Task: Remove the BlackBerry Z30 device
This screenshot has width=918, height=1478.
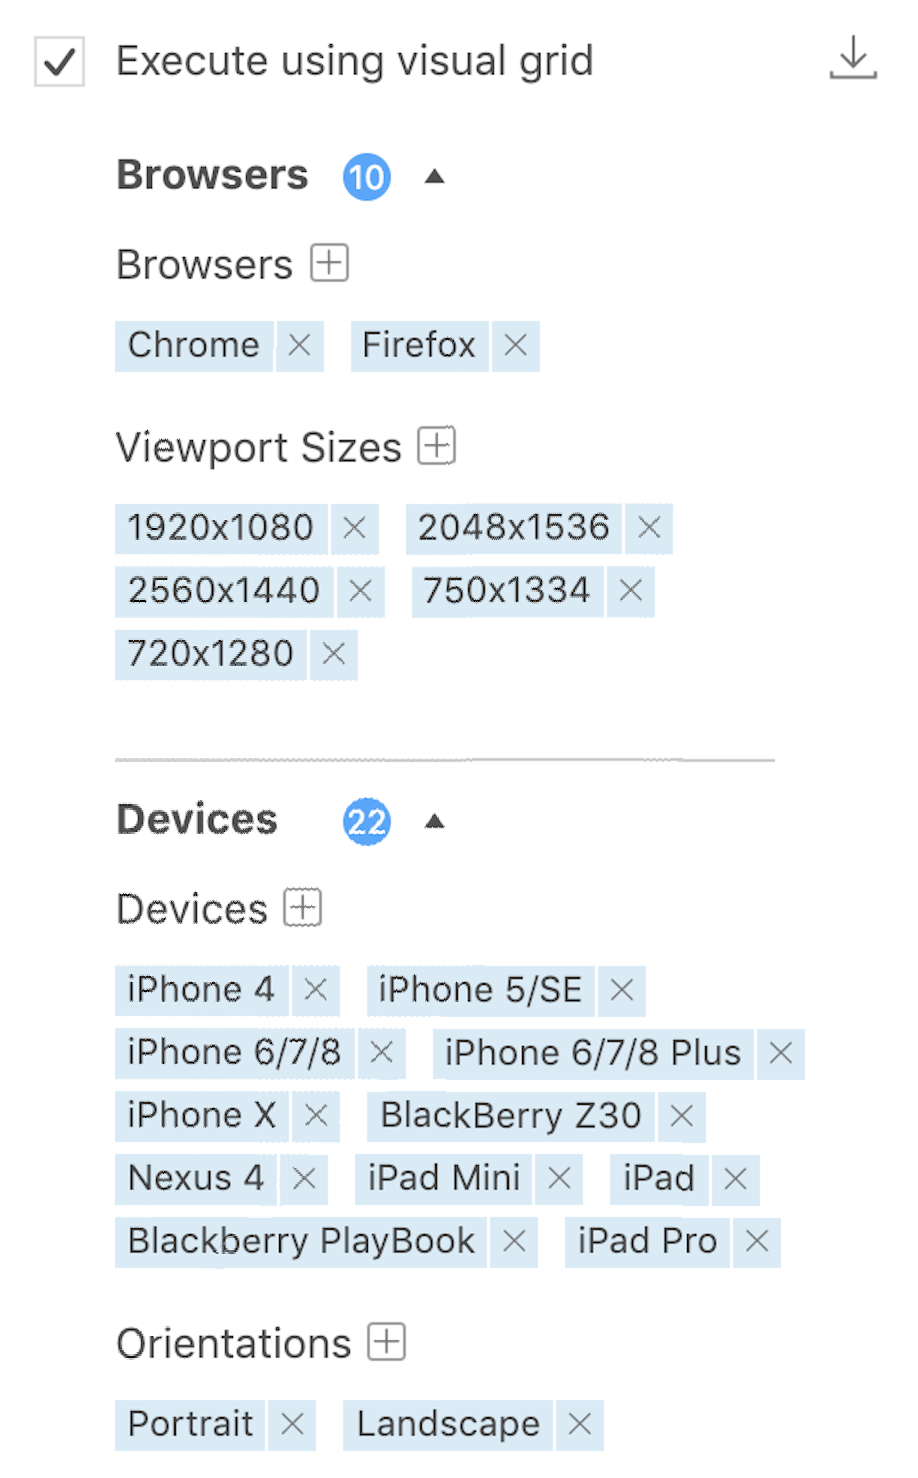Action: coord(682,1115)
